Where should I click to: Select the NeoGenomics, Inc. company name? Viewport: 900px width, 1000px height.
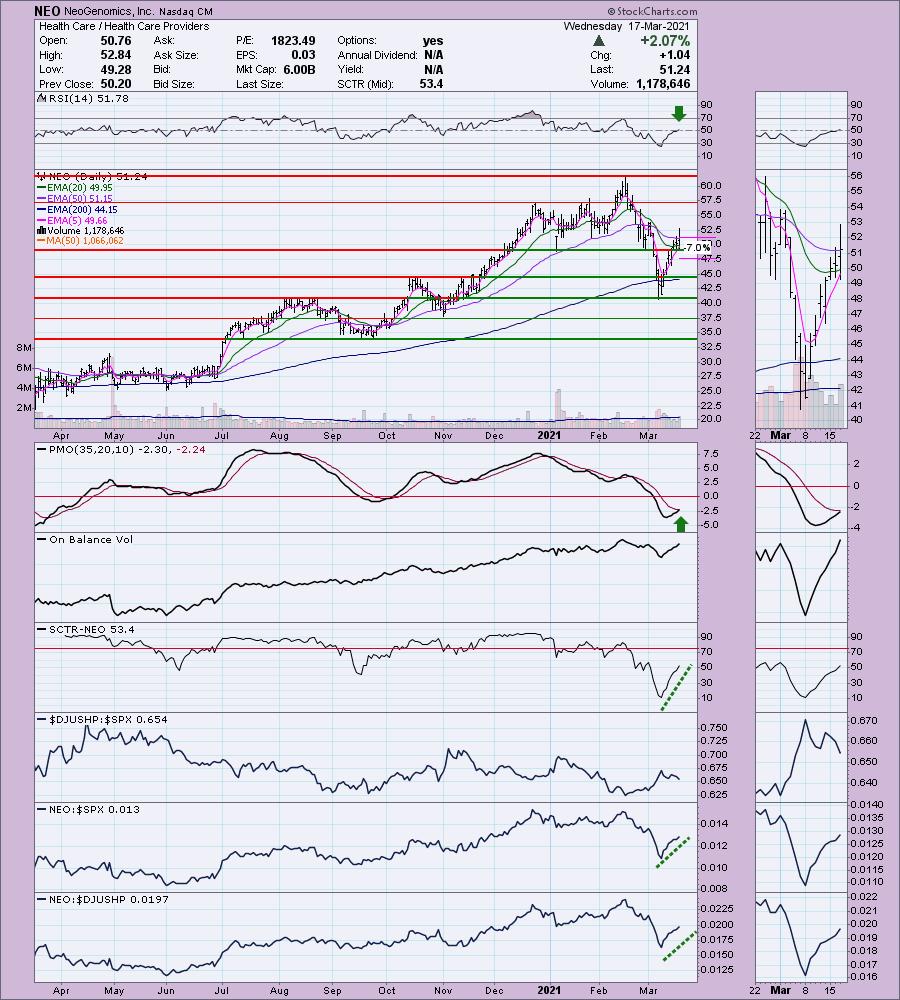109,11
